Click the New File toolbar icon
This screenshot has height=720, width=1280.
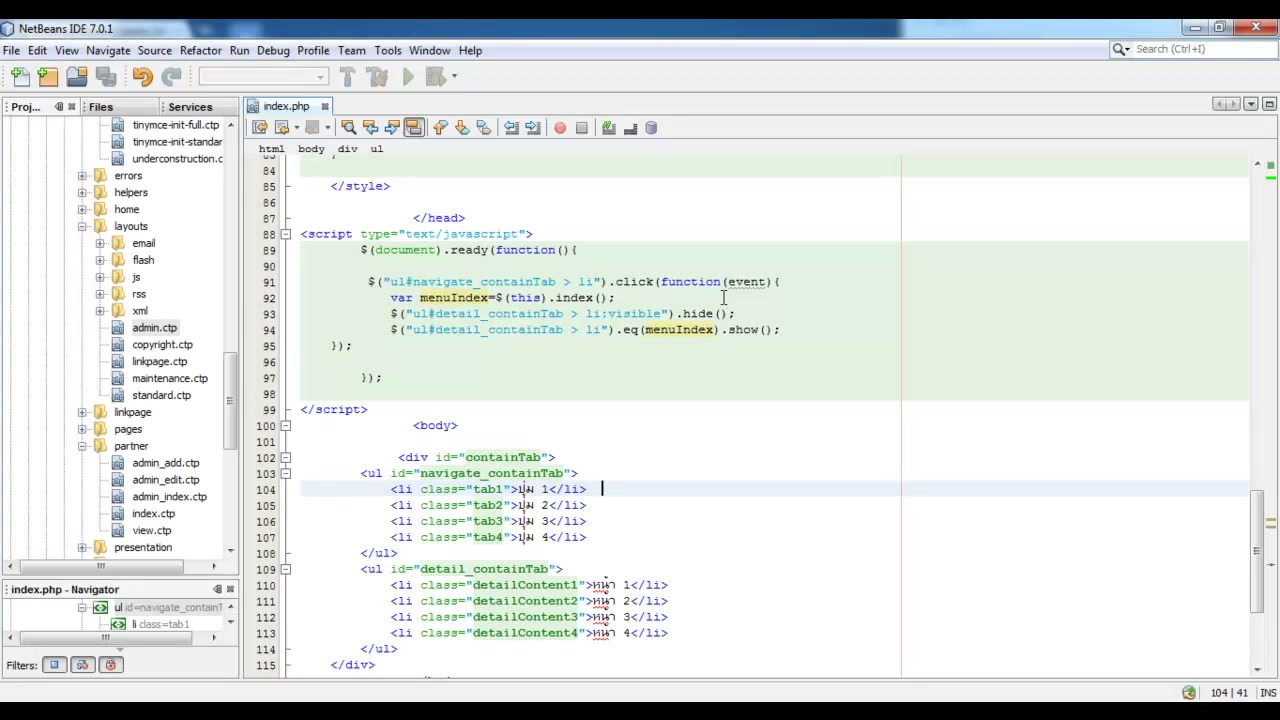20,77
